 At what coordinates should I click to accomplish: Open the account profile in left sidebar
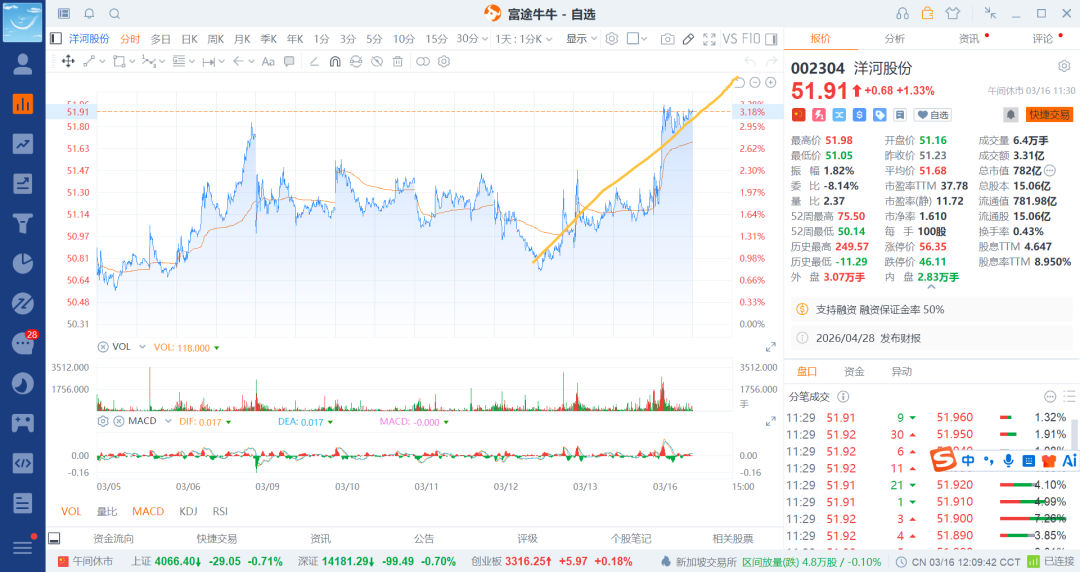click(x=23, y=64)
